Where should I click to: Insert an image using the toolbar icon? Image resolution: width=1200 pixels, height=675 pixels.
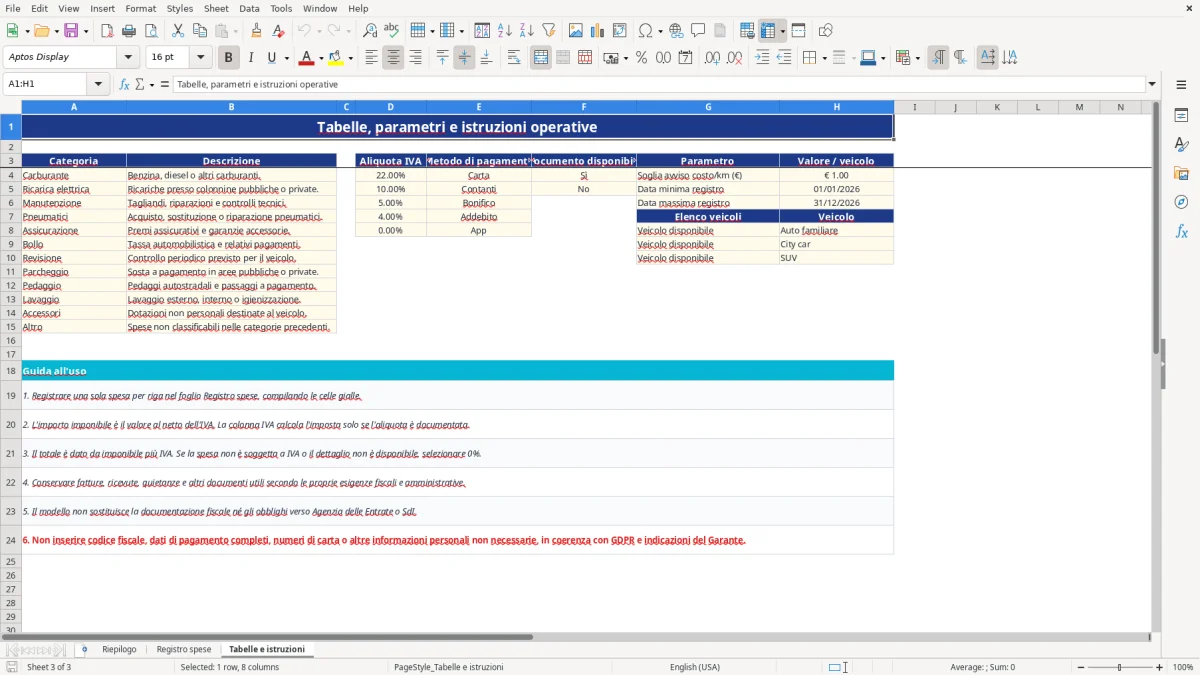[x=576, y=31]
